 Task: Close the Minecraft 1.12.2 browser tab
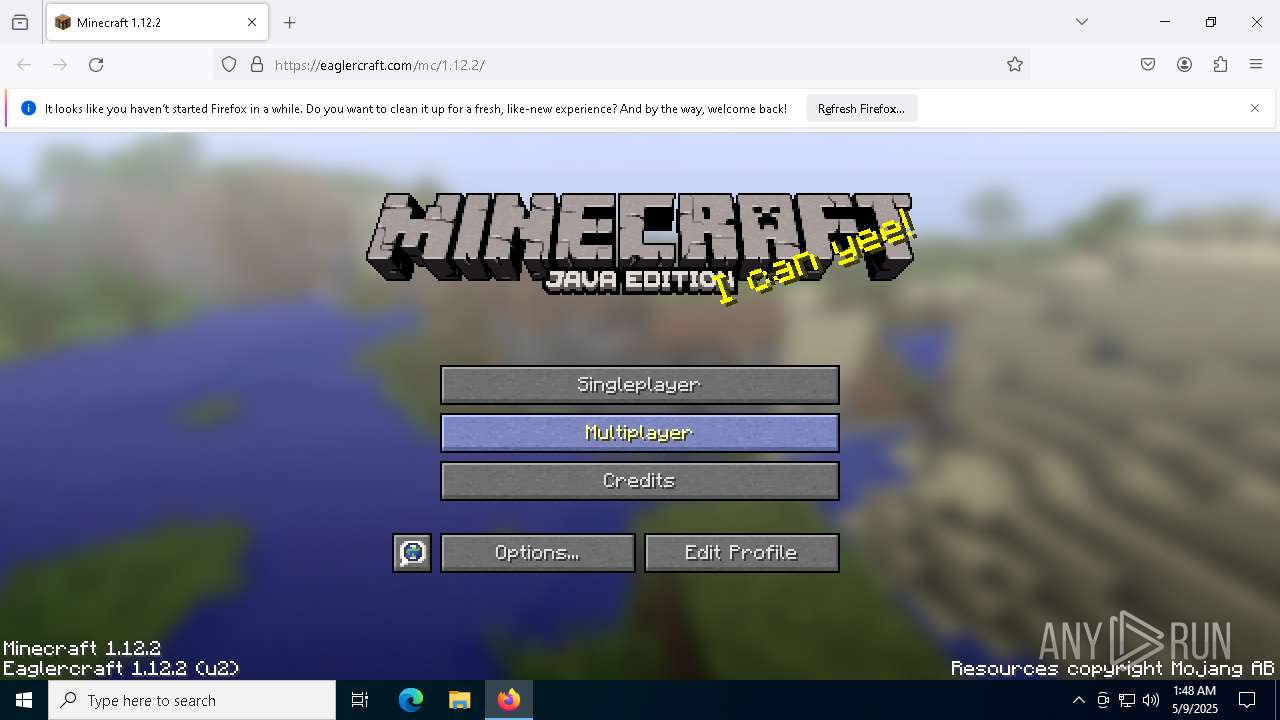pos(252,22)
